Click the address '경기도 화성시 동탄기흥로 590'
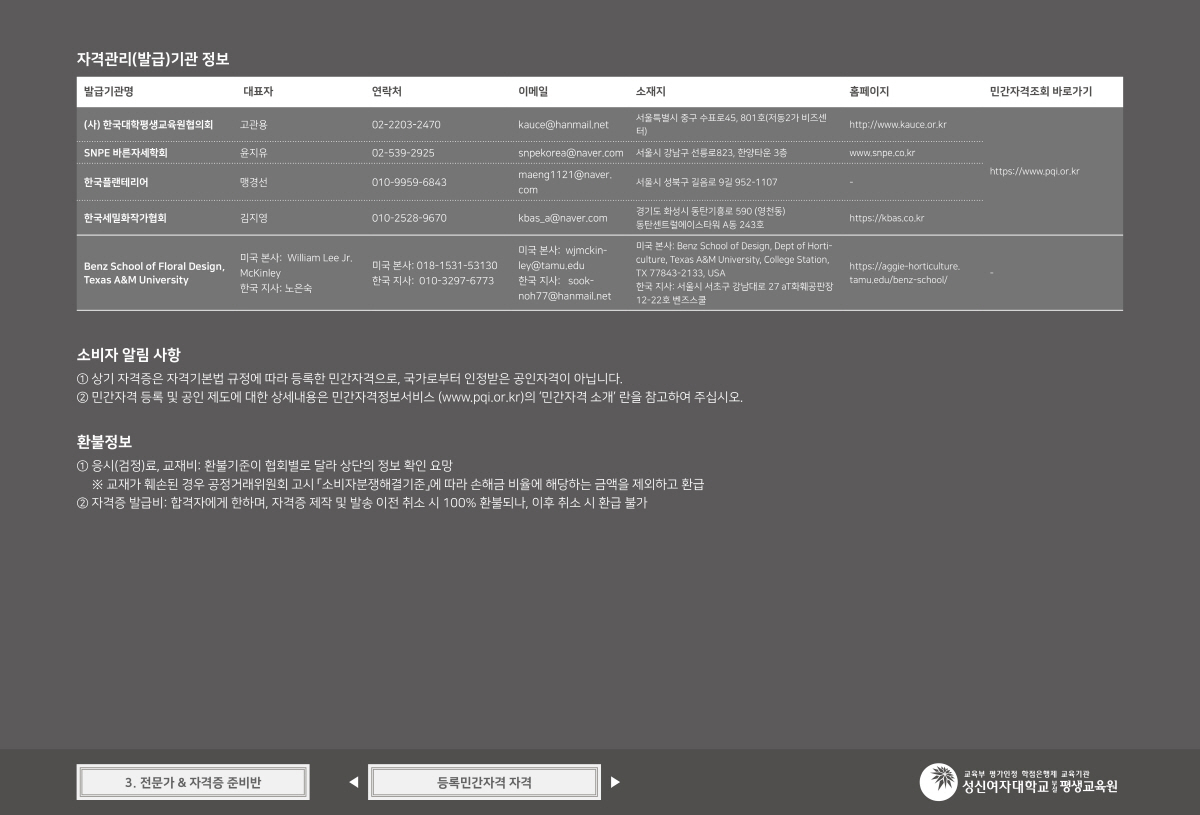Image resolution: width=1200 pixels, height=815 pixels. [x=711, y=218]
